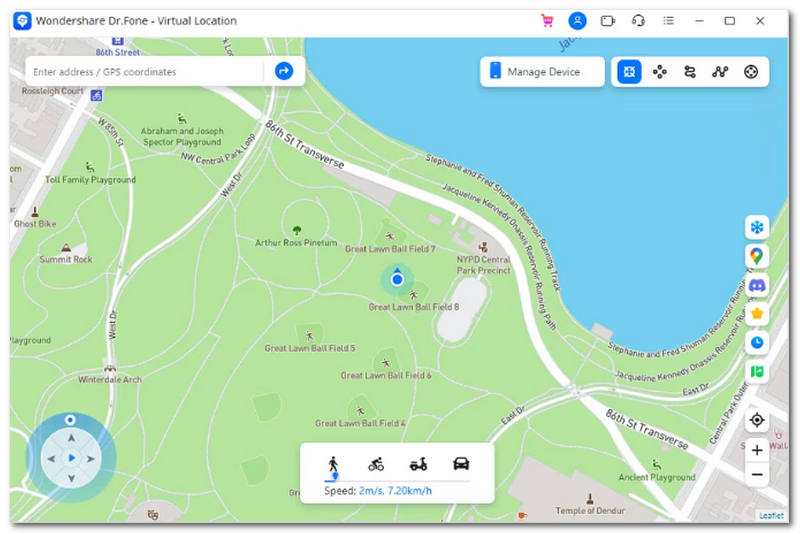Click the joystick direction ring handle
Screen dimensions: 800x534
70,420
